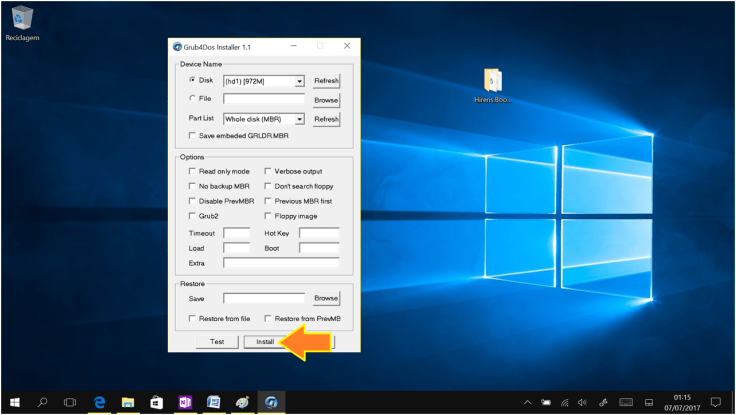736x415 pixels.
Task: Tick the Verbose output checkbox
Action: (268, 171)
